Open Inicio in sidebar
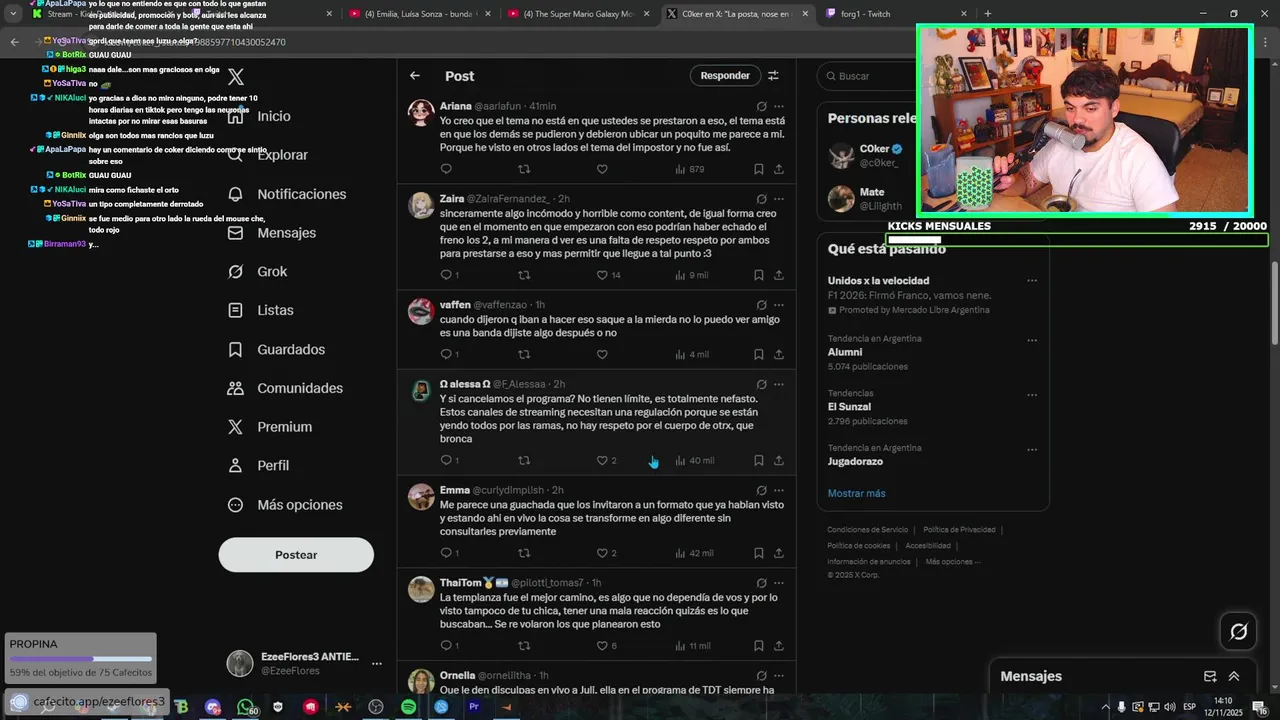This screenshot has height=720, width=1280. pyautogui.click(x=259, y=116)
